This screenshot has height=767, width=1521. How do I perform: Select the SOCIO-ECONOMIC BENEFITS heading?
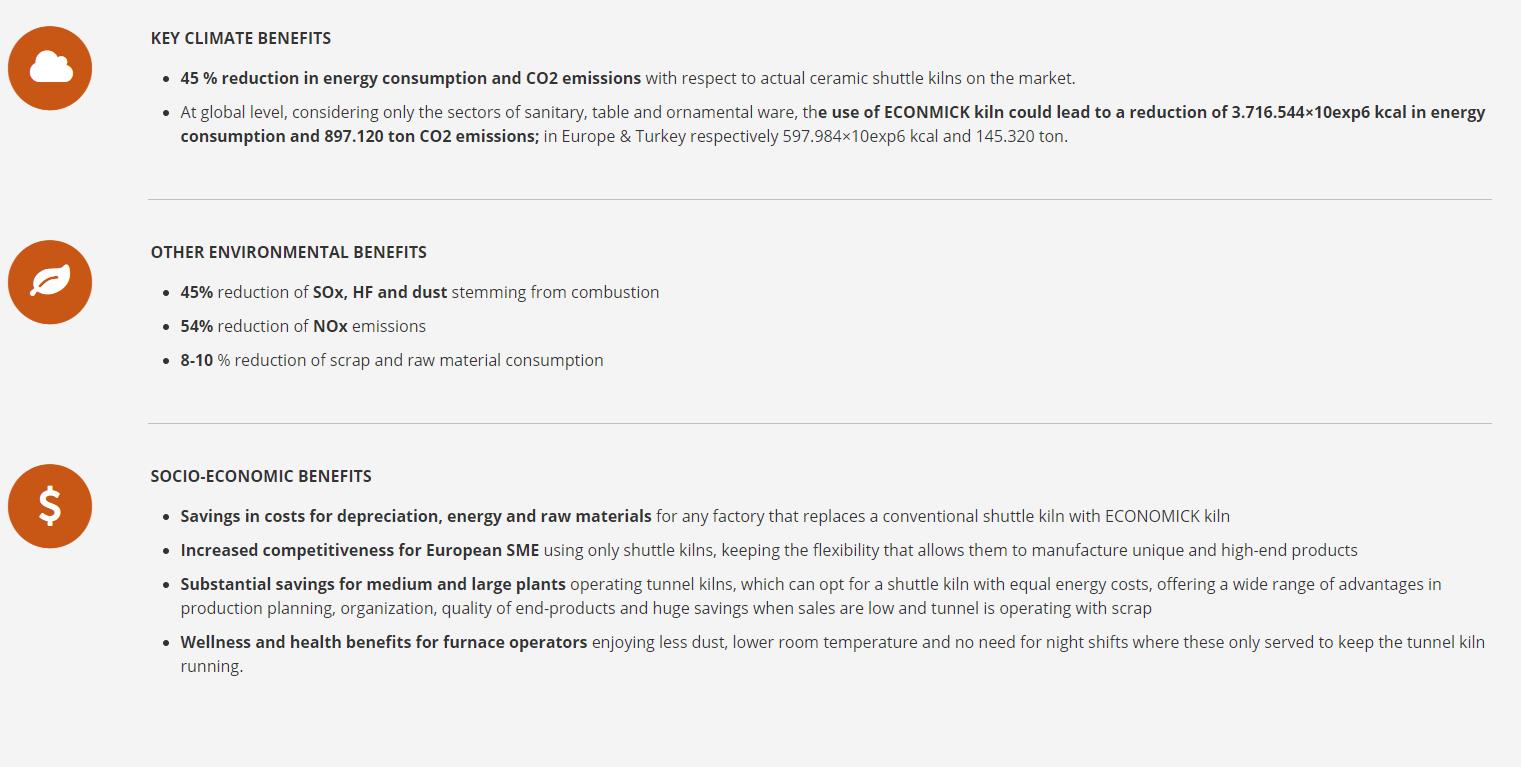point(261,476)
